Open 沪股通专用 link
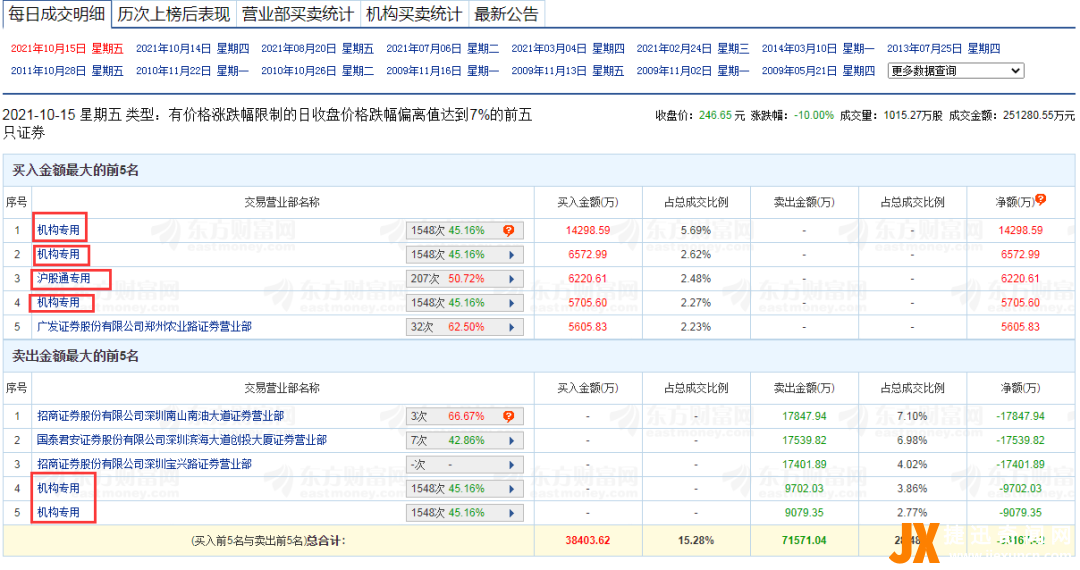Viewport: 1080px width, 570px height. (64, 278)
